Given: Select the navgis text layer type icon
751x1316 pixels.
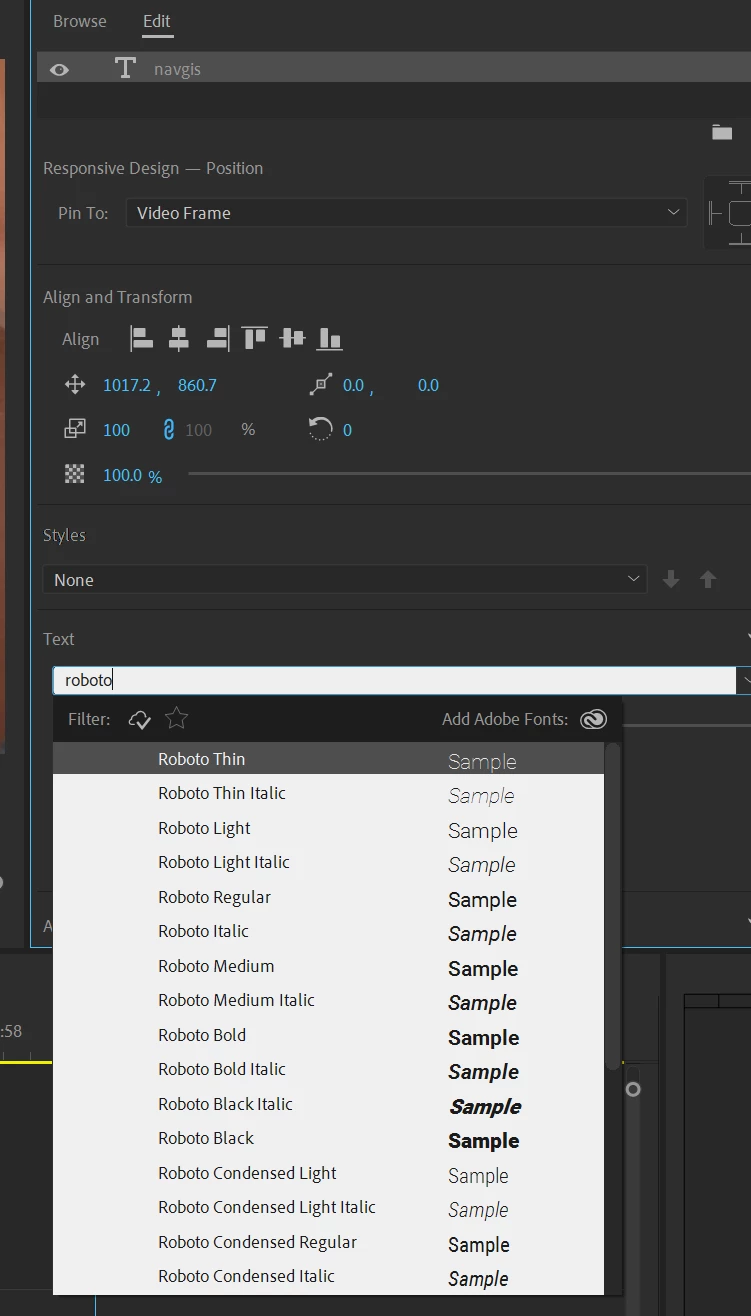Looking at the screenshot, I should click(x=125, y=68).
